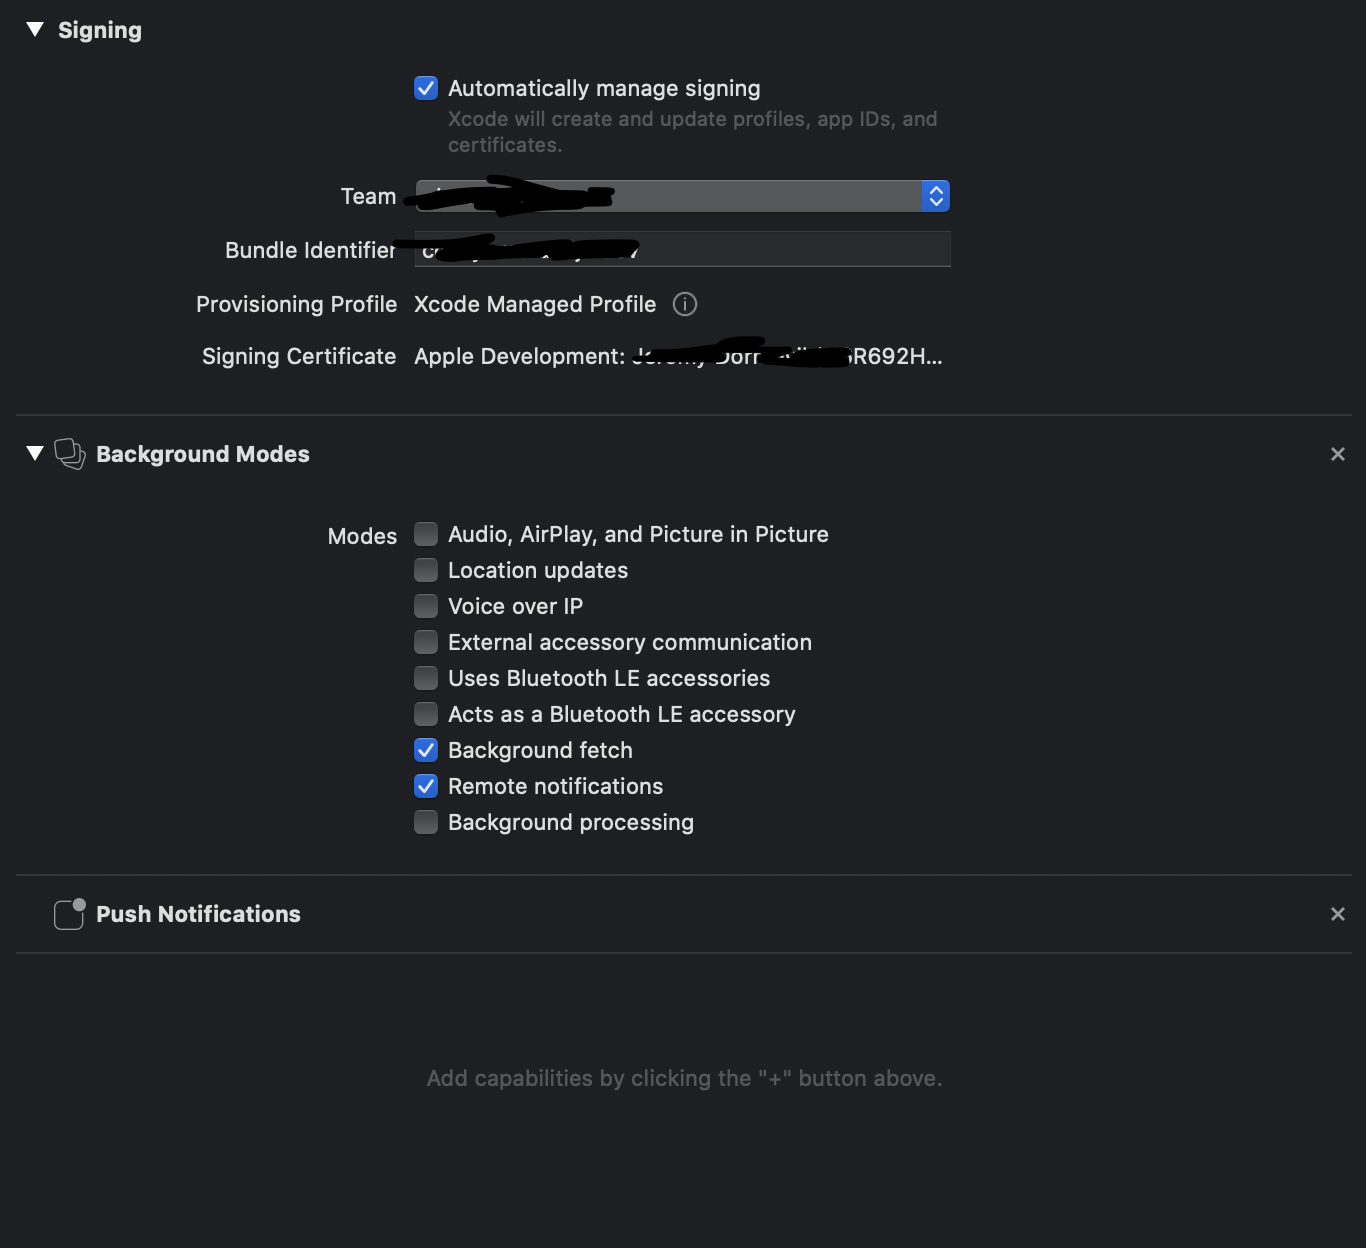Disable Background fetch mode

(426, 750)
